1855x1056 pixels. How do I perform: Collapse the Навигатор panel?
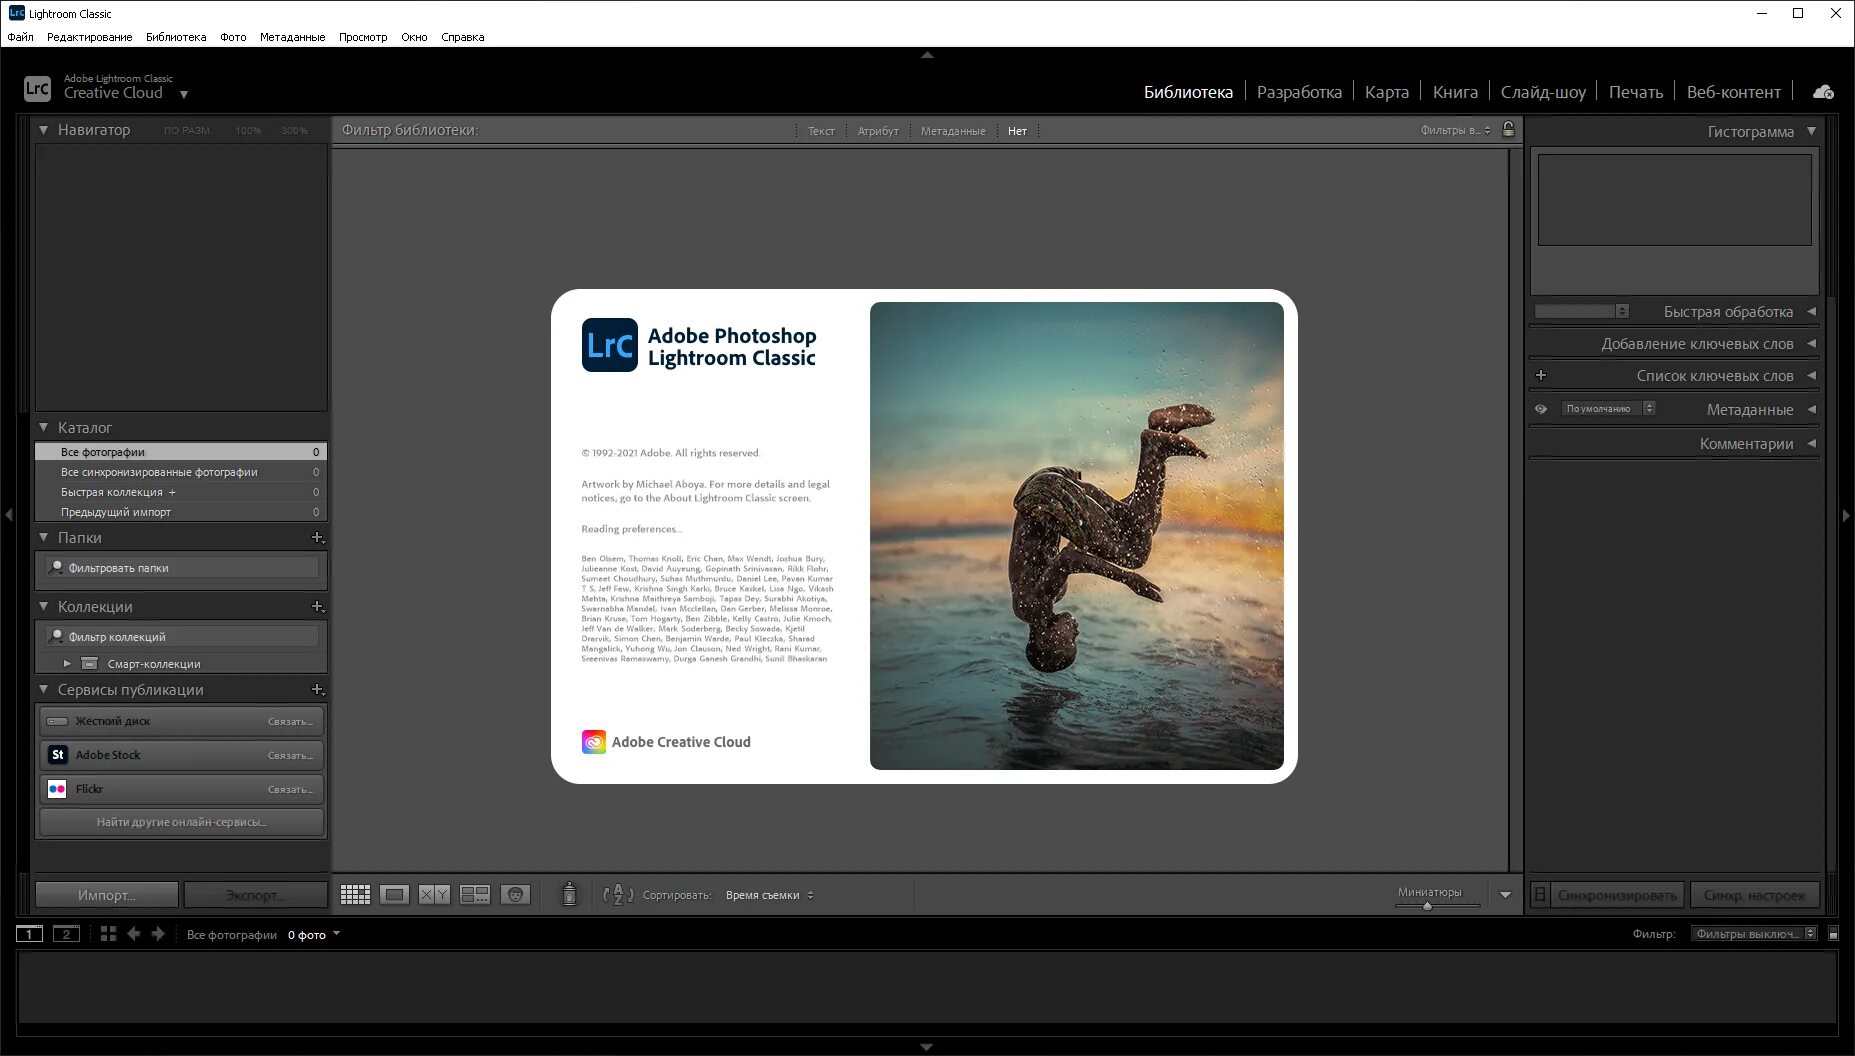click(x=43, y=130)
